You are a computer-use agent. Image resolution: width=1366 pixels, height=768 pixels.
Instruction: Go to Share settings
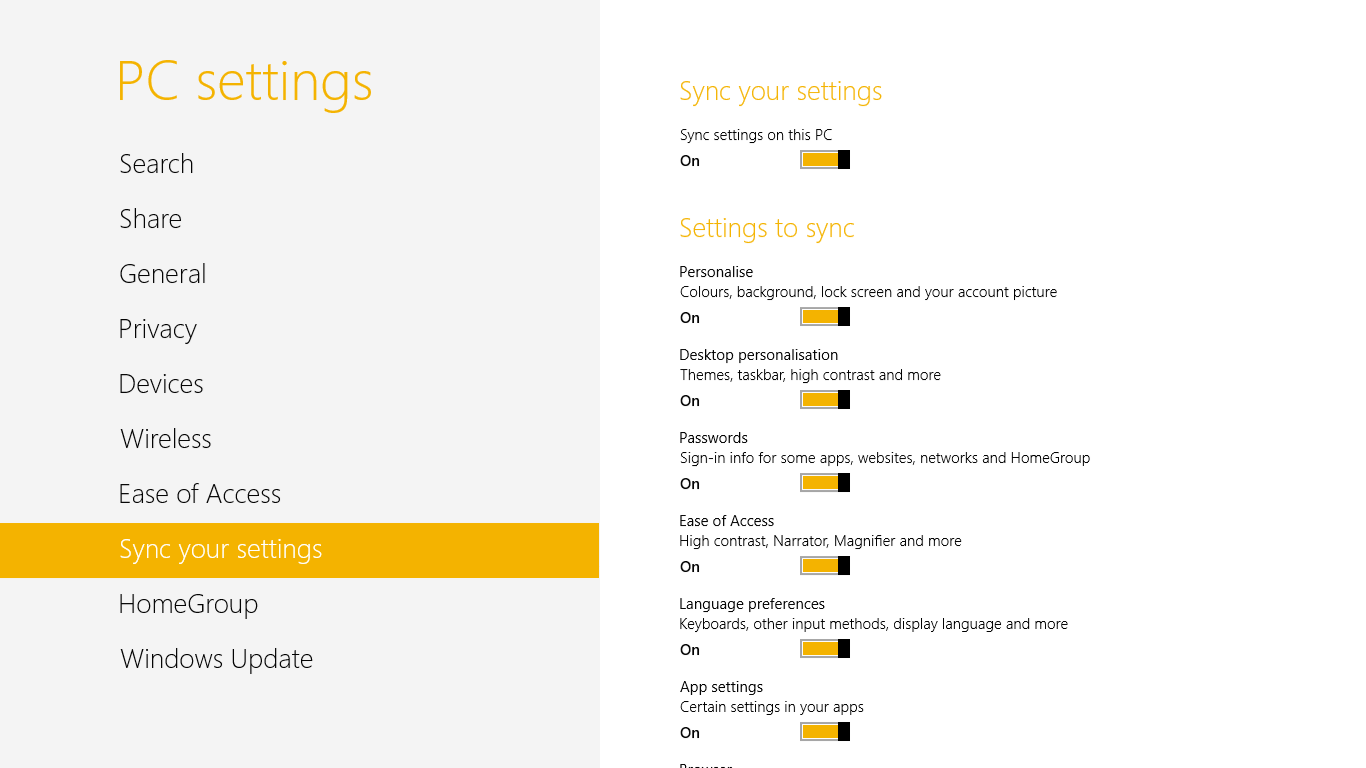(x=151, y=219)
